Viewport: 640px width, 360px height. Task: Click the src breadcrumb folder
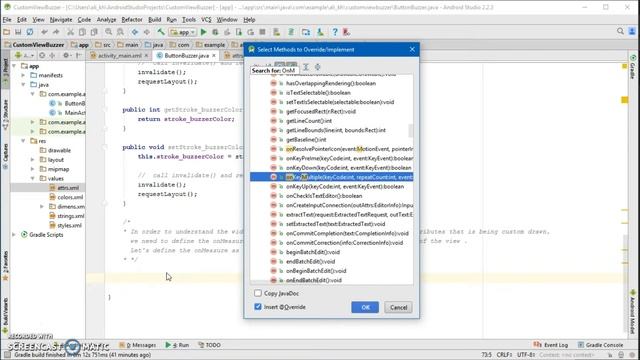click(x=103, y=44)
